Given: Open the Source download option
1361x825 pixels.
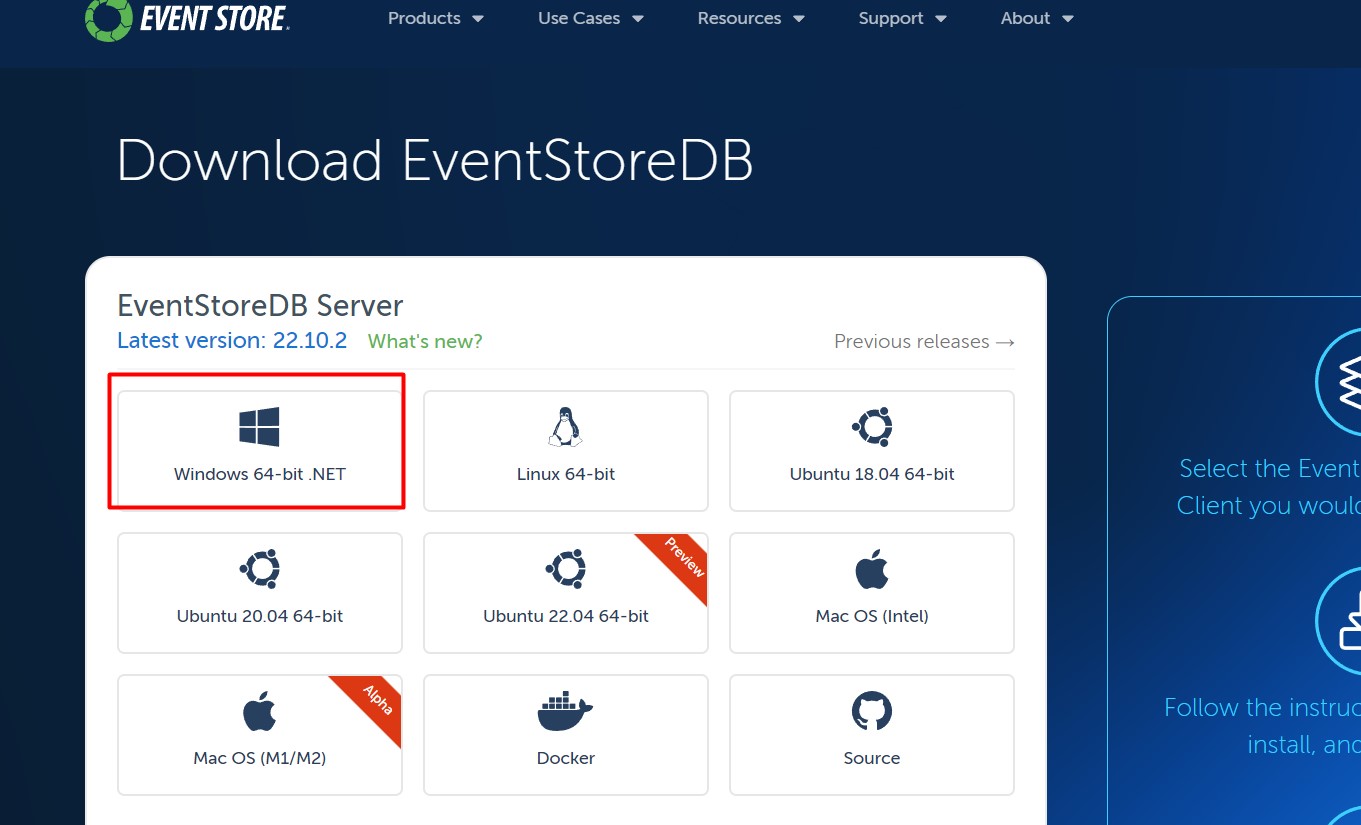Looking at the screenshot, I should tap(872, 735).
